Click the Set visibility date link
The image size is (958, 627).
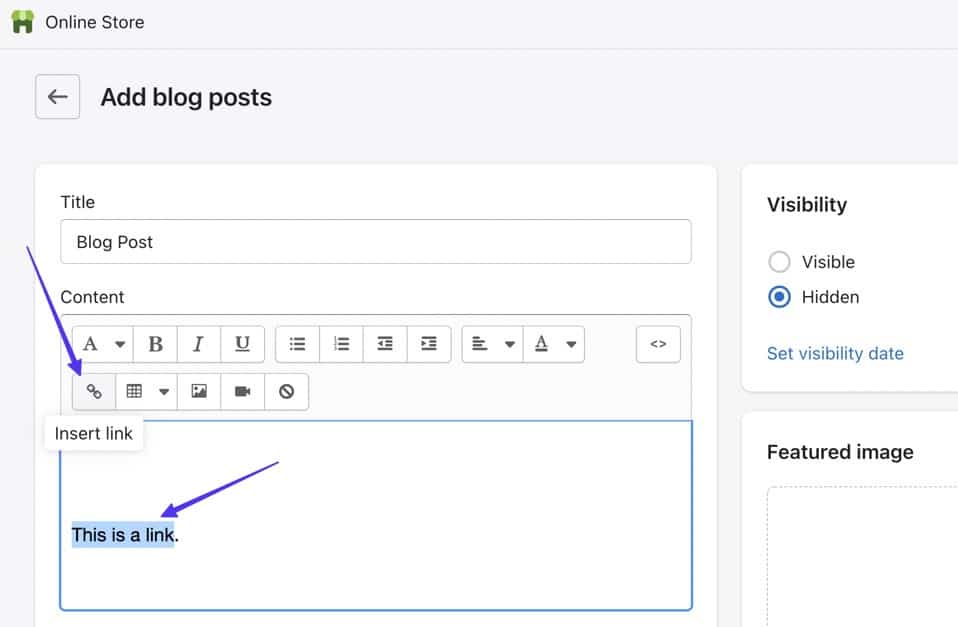835,353
